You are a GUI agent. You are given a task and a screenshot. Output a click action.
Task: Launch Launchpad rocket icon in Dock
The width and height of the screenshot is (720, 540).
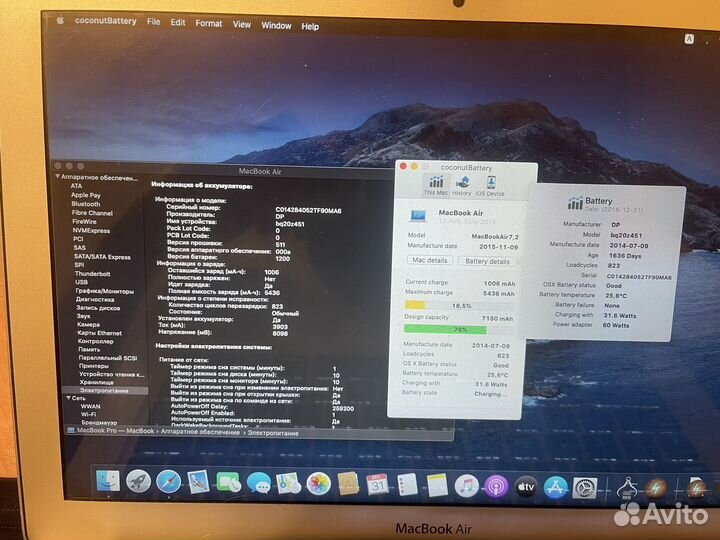point(138,481)
